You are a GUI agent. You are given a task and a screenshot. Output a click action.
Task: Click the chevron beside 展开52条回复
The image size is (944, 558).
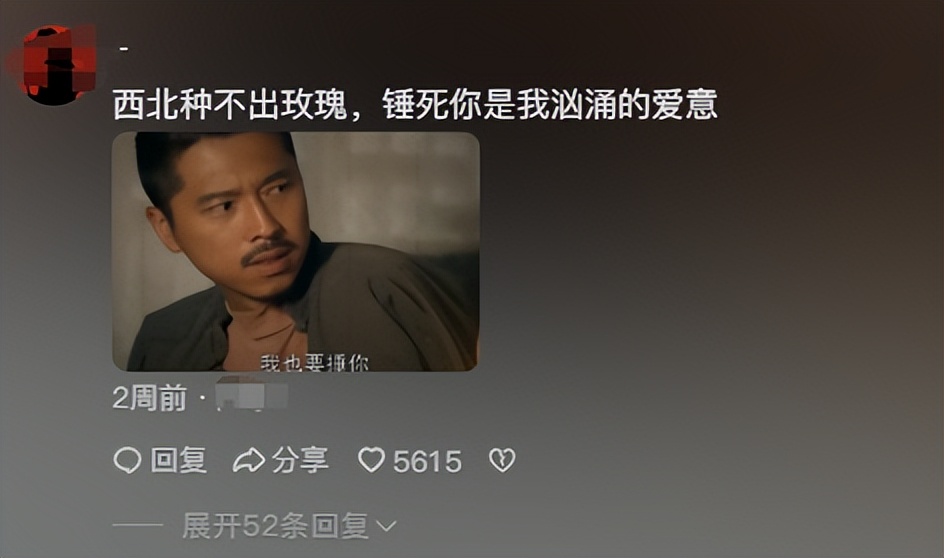pyautogui.click(x=386, y=526)
